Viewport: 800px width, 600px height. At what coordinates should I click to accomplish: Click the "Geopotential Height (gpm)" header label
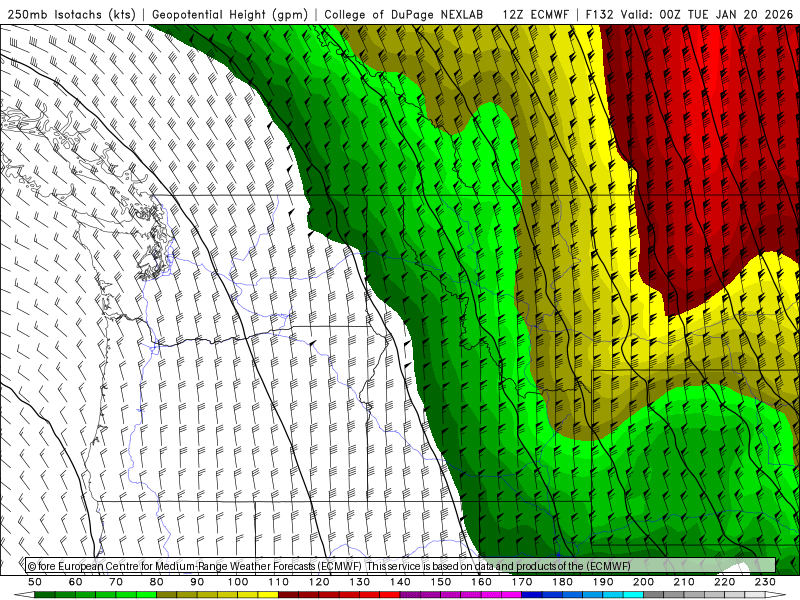230,14
